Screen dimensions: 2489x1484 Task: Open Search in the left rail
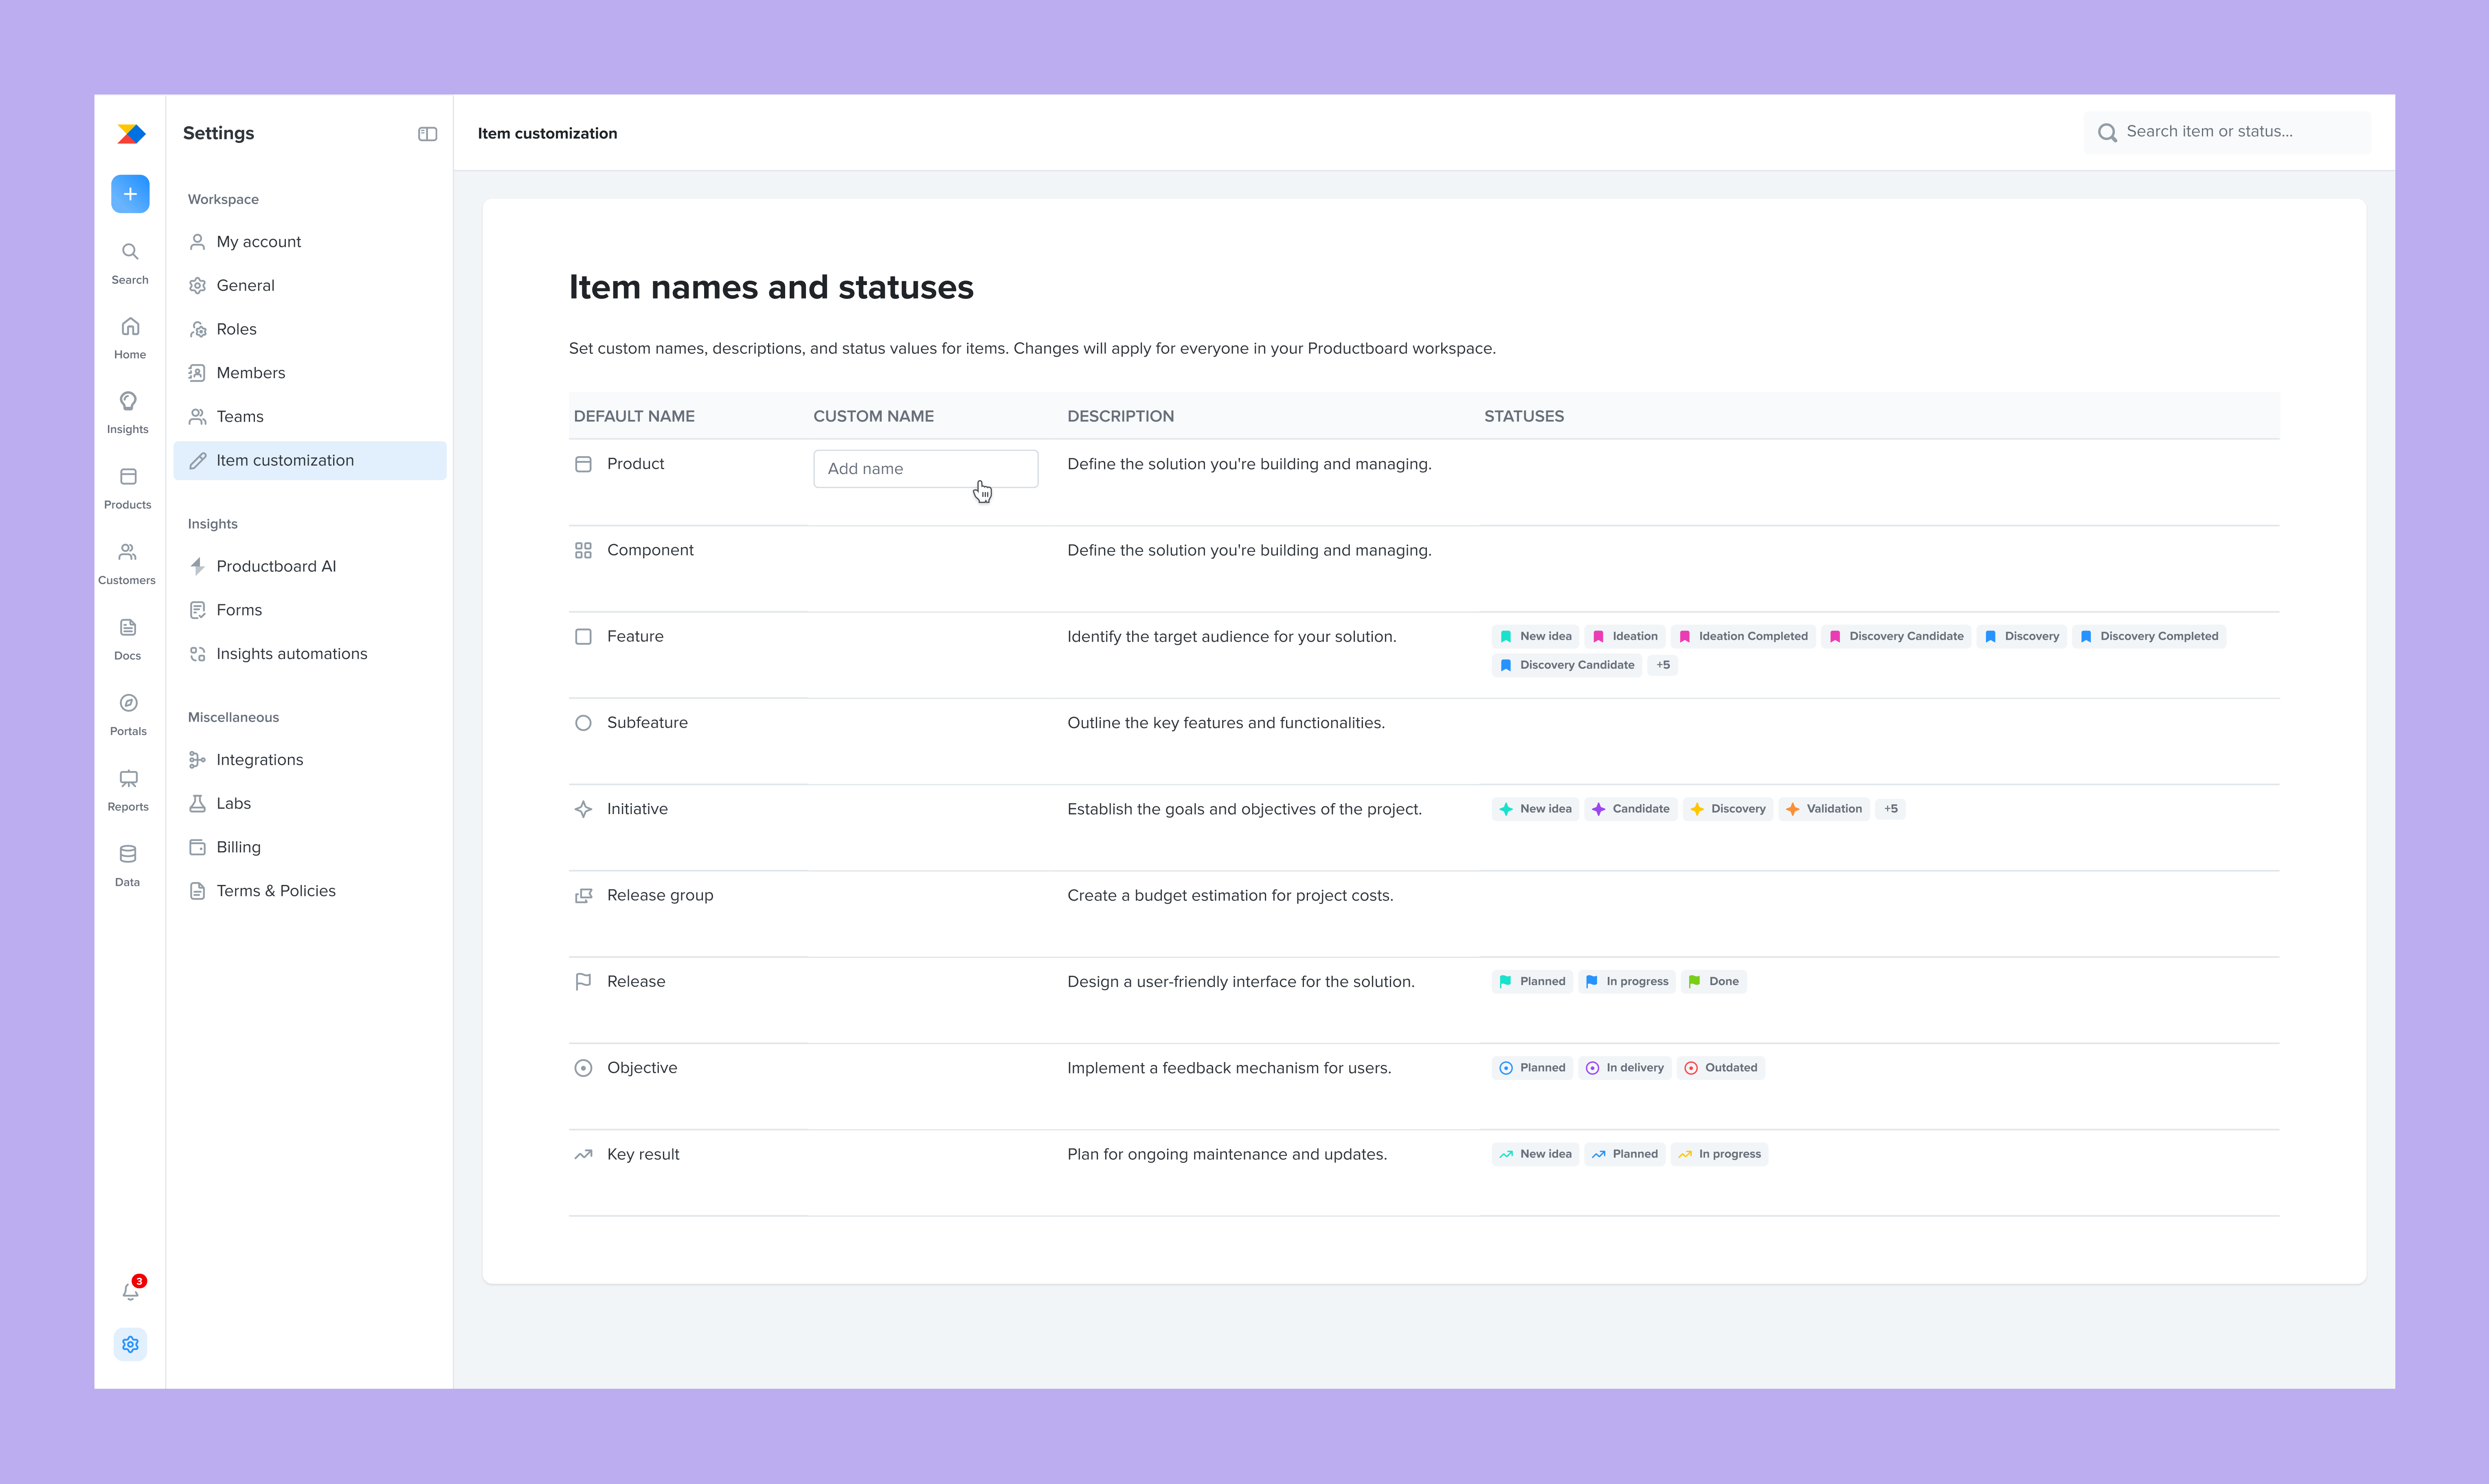click(x=130, y=263)
